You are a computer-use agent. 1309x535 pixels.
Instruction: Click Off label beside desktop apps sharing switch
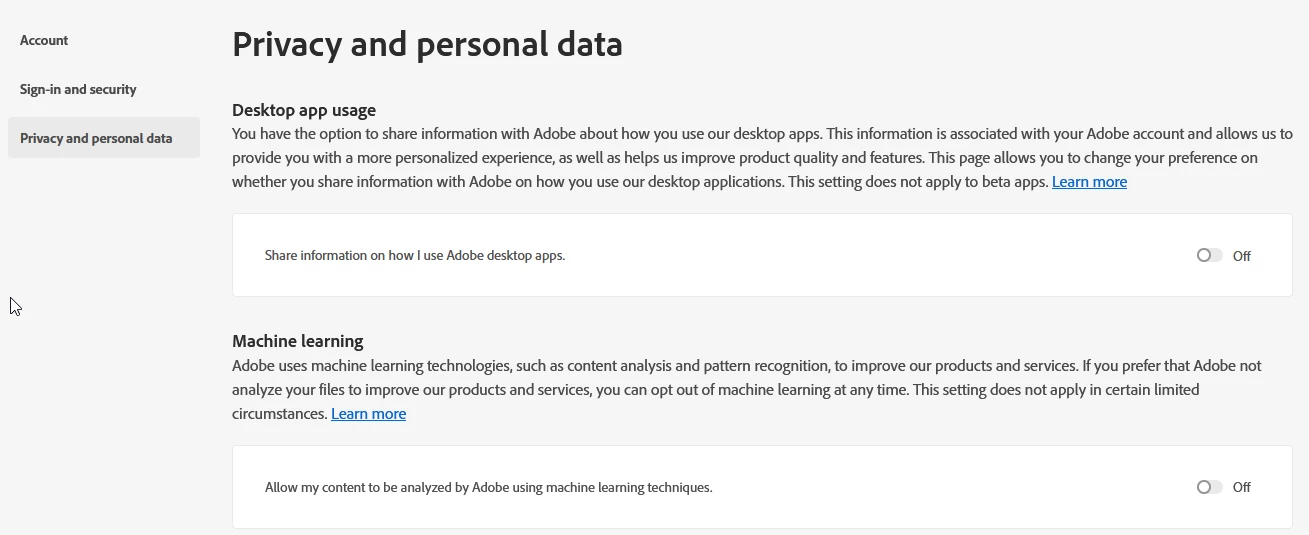1241,256
